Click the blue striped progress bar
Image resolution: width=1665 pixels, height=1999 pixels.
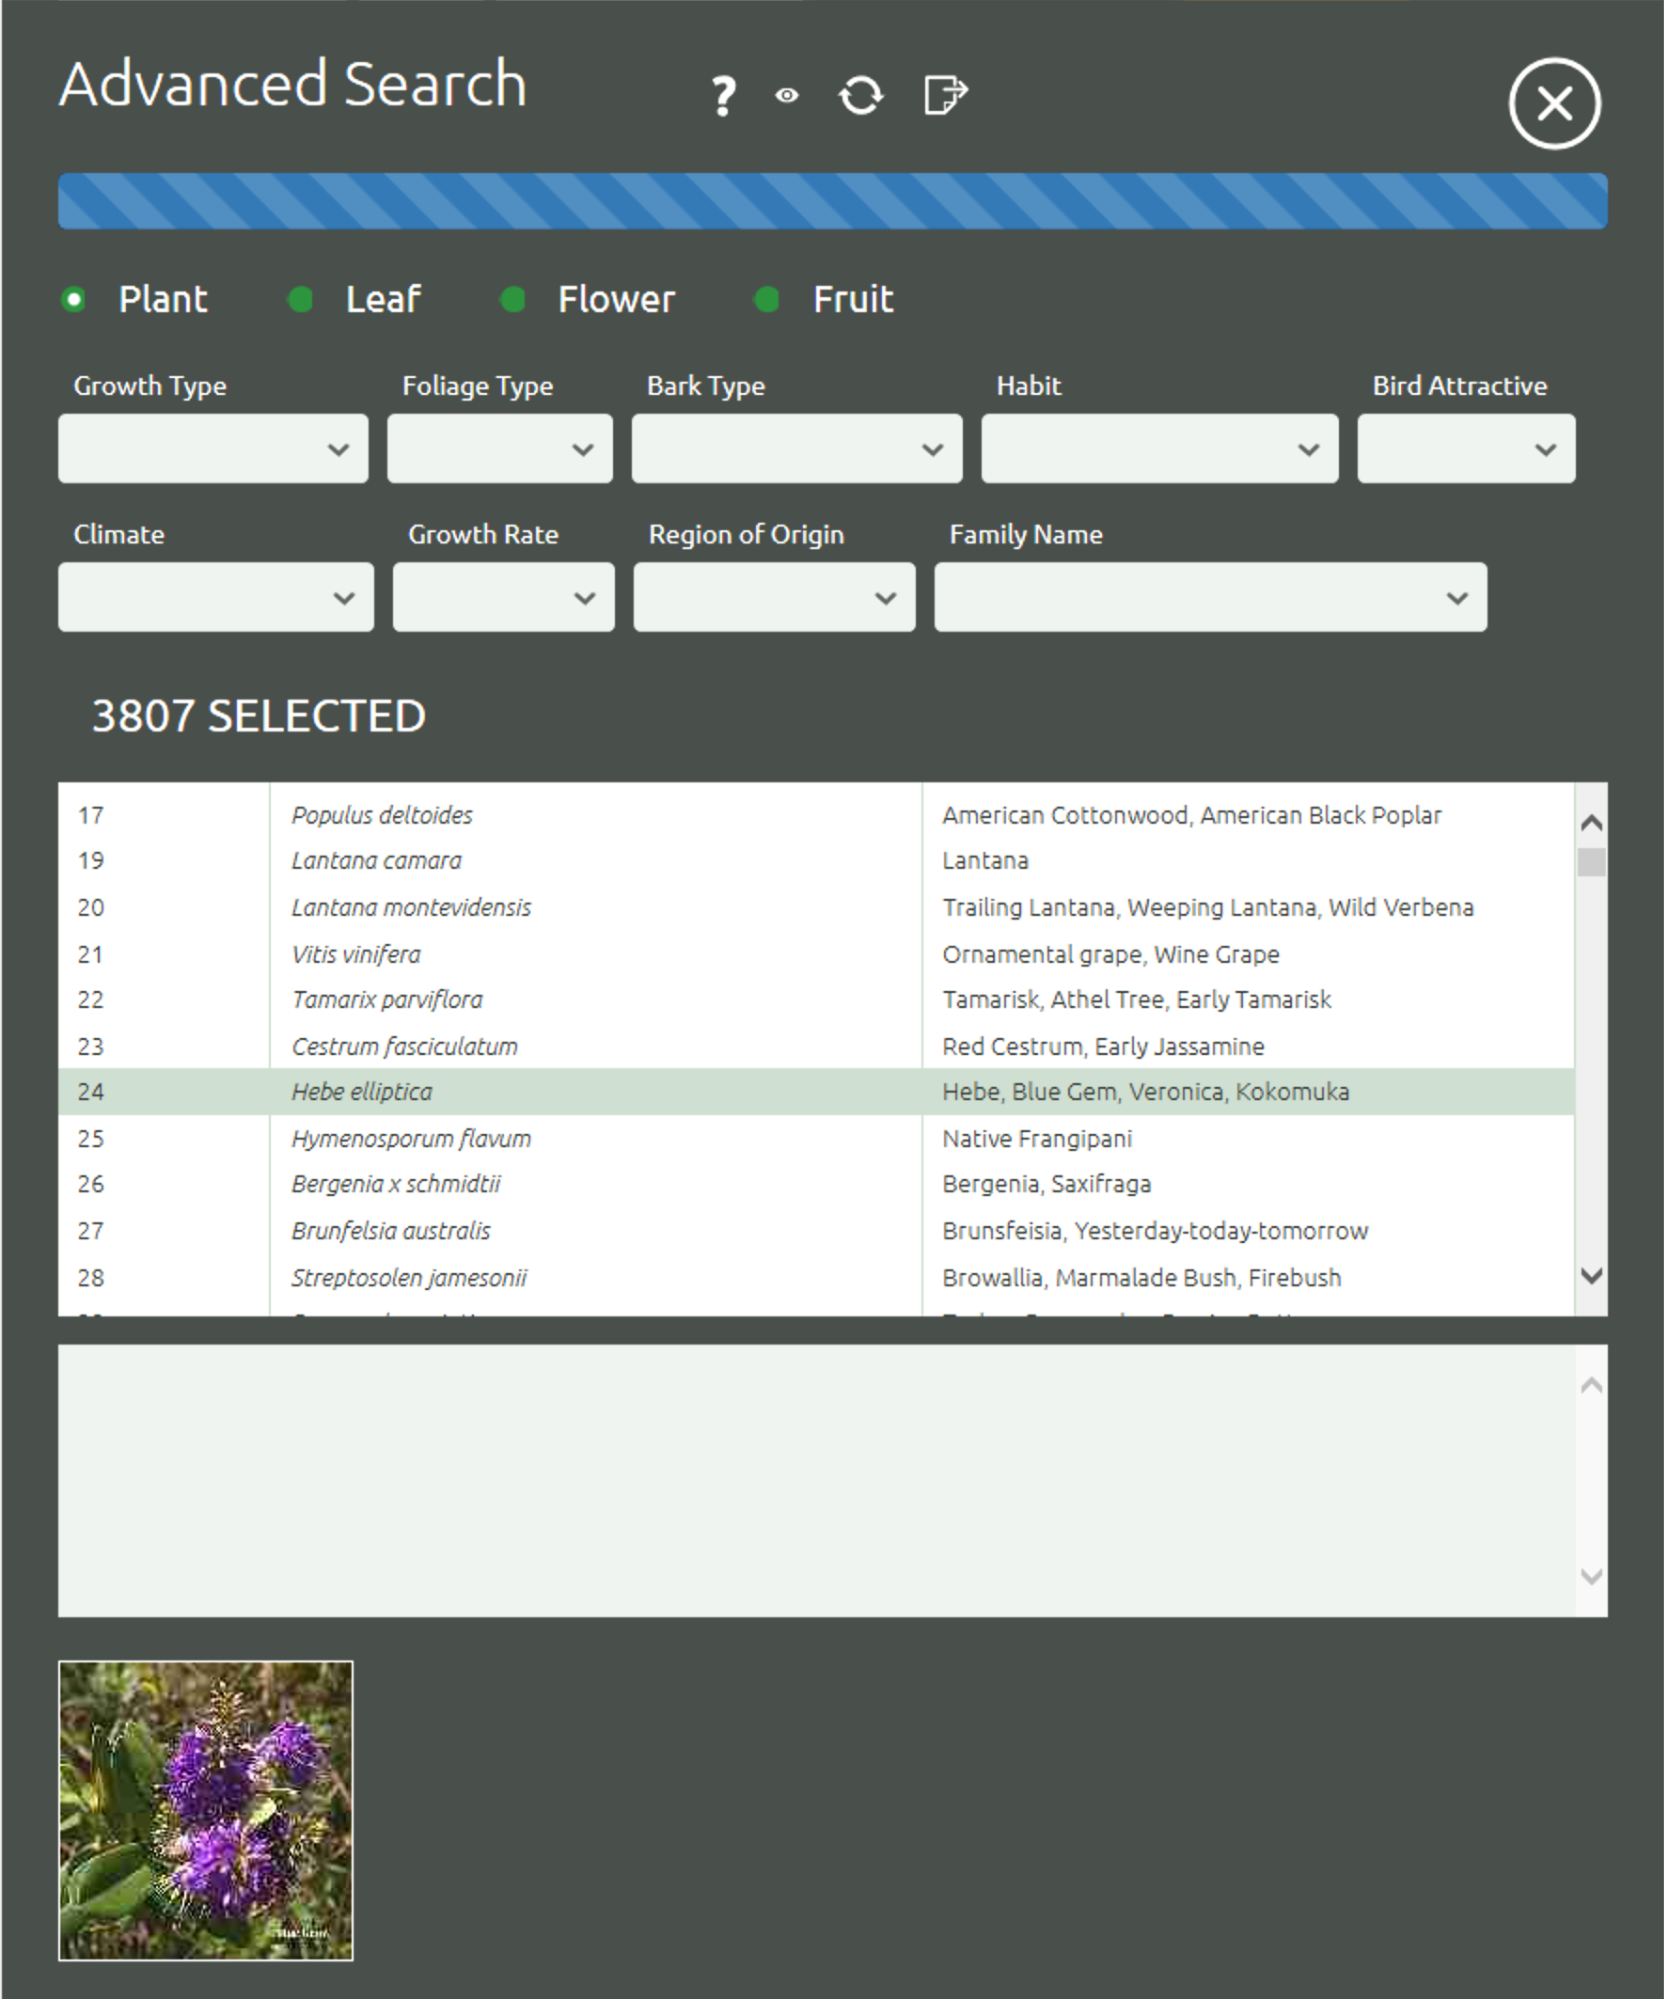833,201
